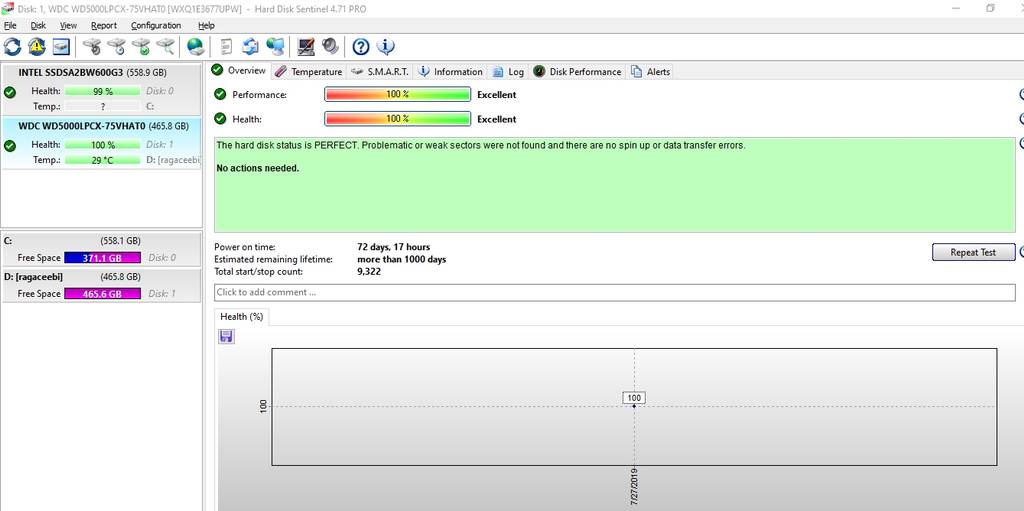Select the C: partition header
Screen dimensions: 1024x511
[x=101, y=240]
